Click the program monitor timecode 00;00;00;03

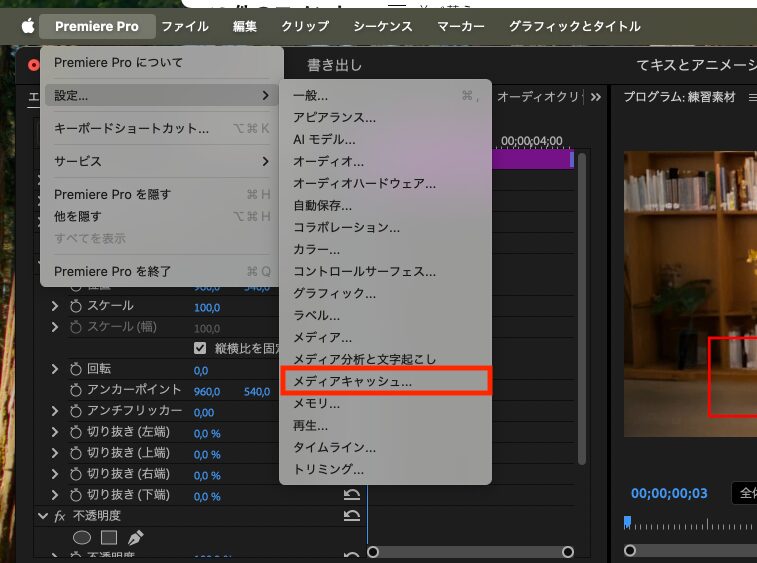669,493
